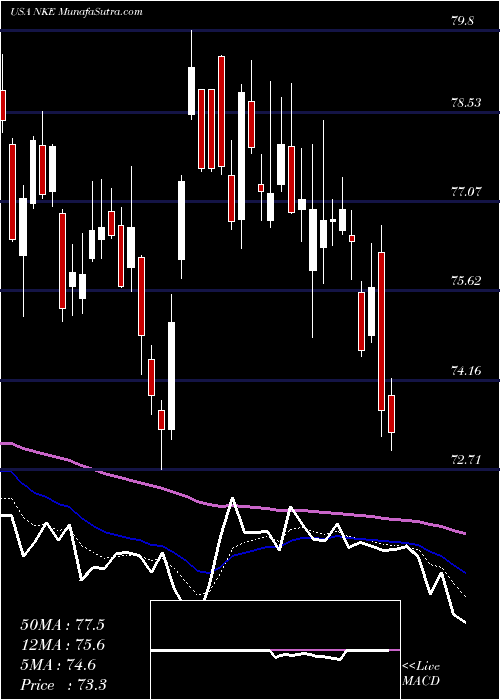This screenshot has height=700, width=500.
Task: Click the 50MA : 77.5 readout
Action: 62,625
